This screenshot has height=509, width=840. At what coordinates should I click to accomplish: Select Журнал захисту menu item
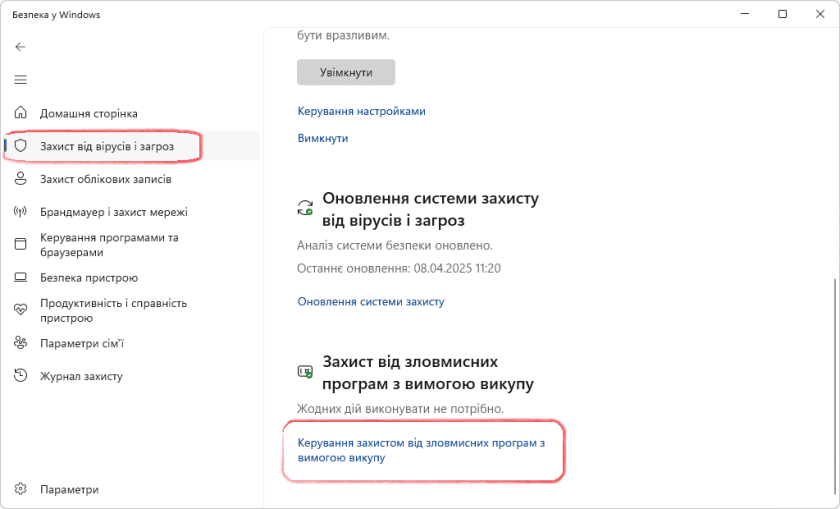pos(81,376)
